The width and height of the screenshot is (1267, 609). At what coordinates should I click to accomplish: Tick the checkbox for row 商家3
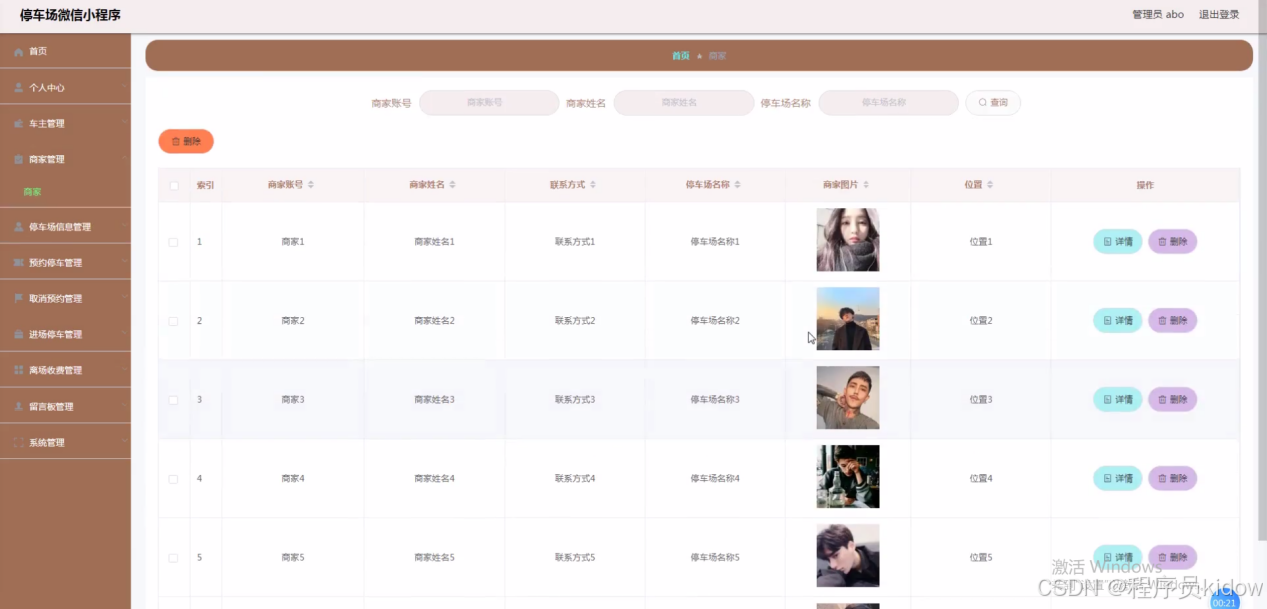pos(173,400)
